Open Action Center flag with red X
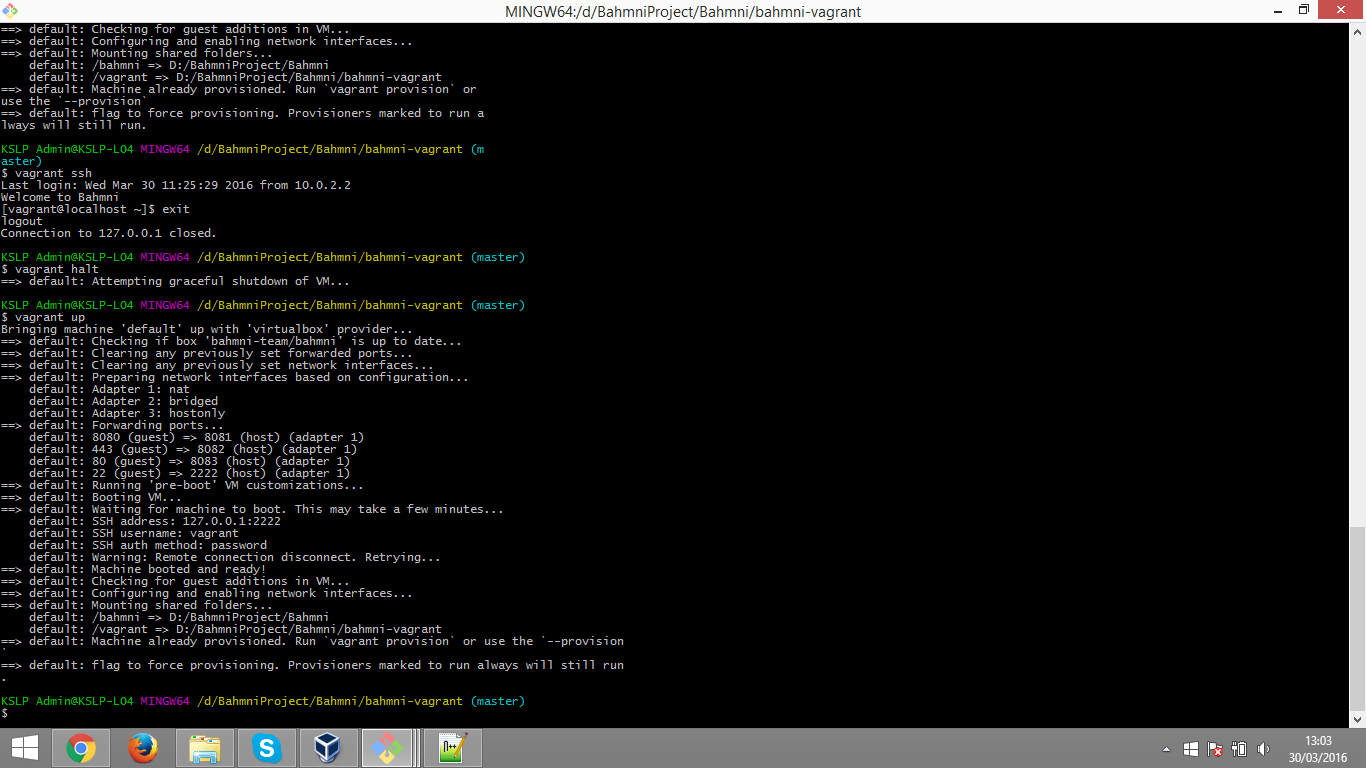The image size is (1366, 768). (1215, 749)
